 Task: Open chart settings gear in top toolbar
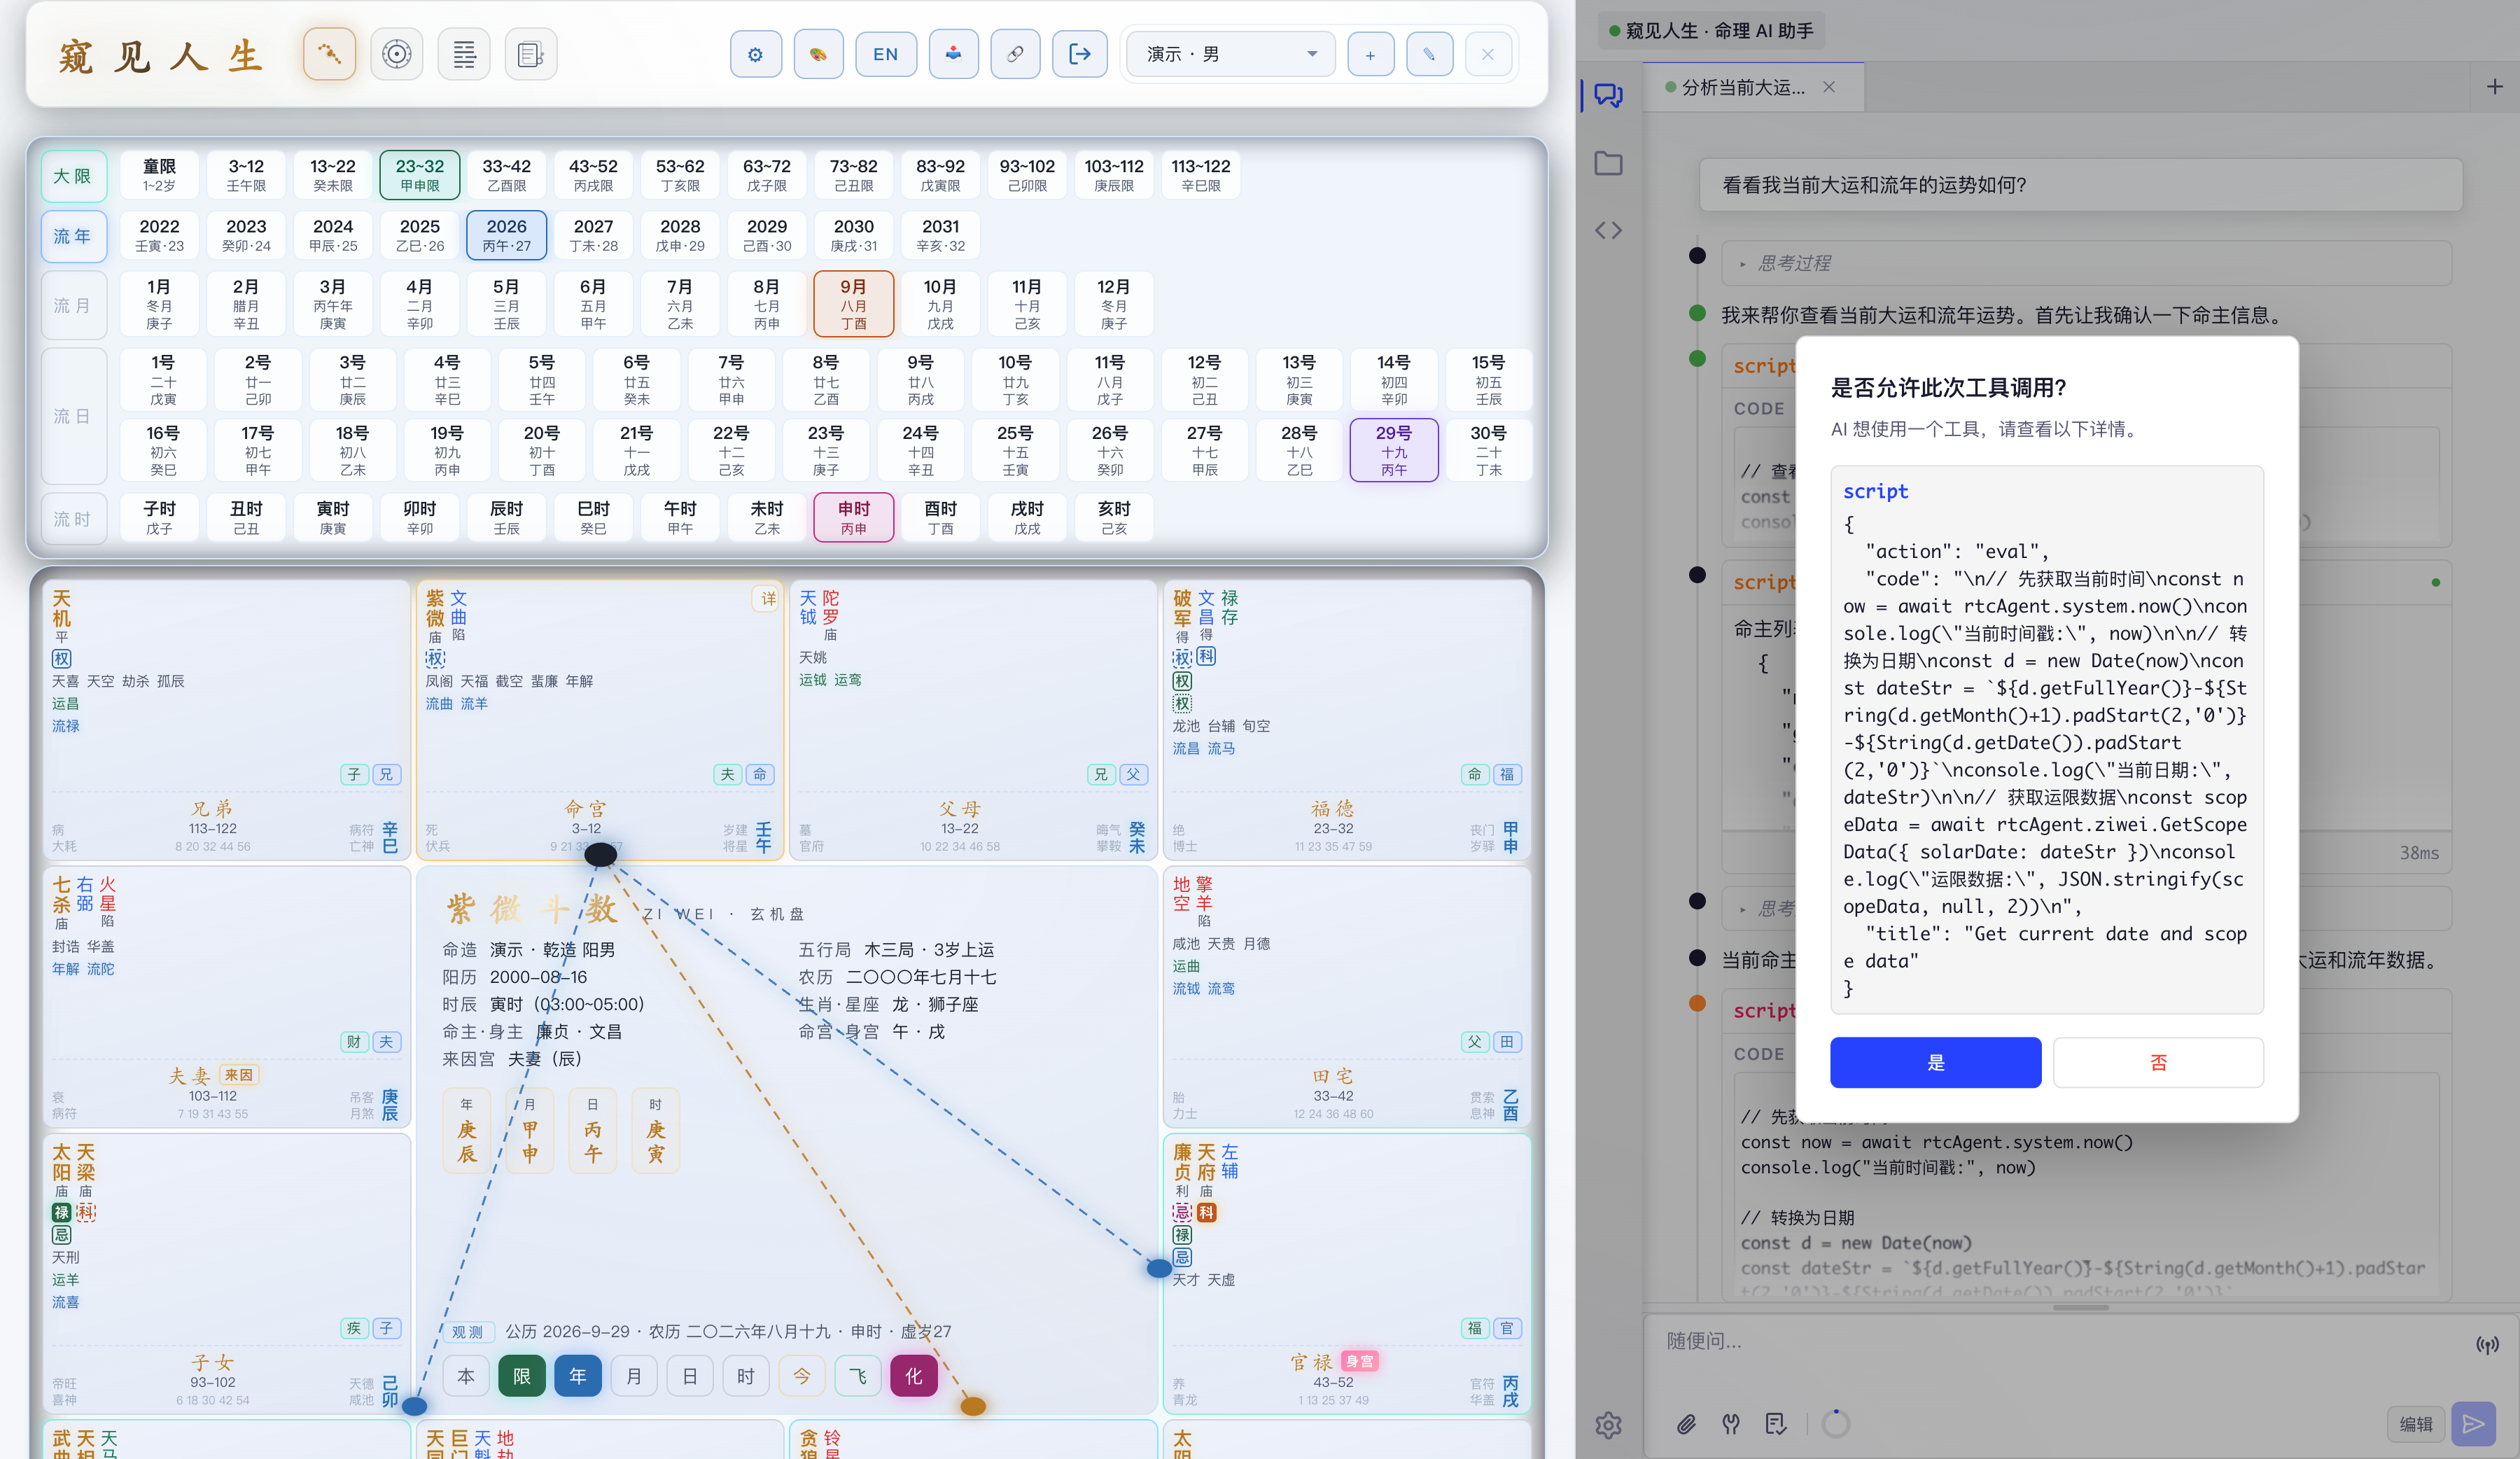click(755, 54)
